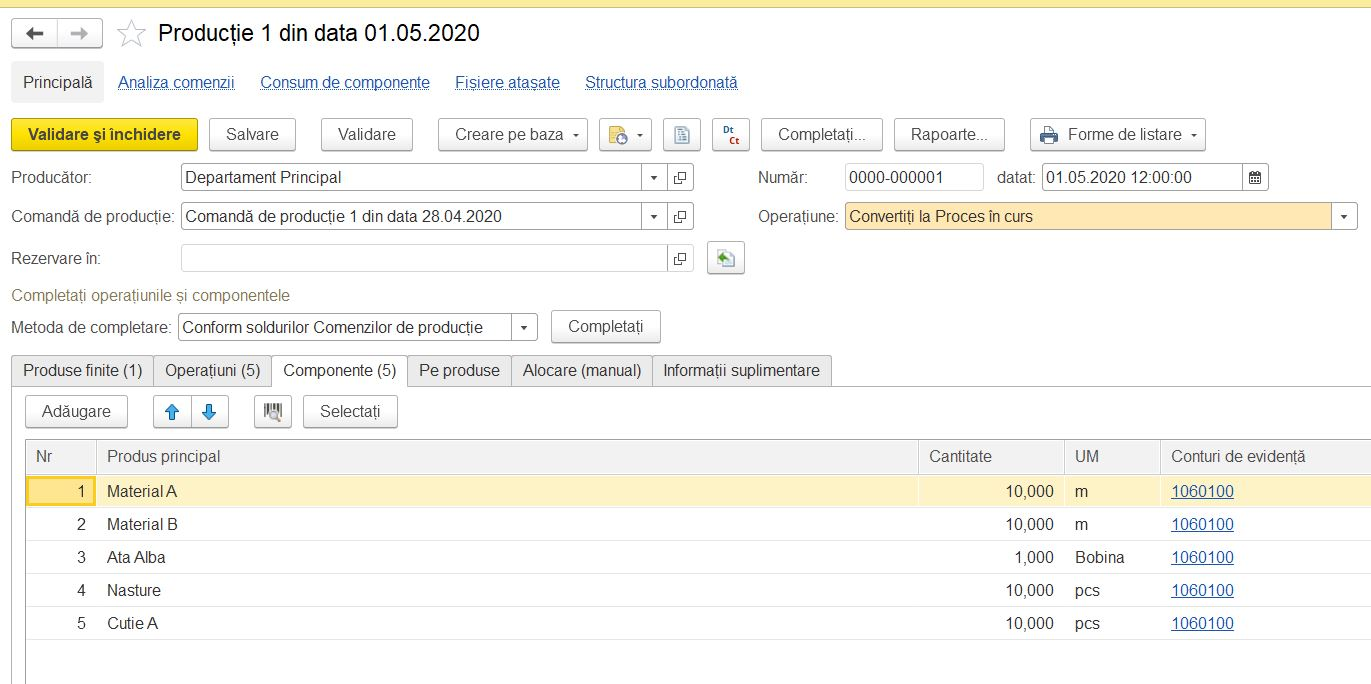Switch to Operațiuni (5) tab
The width and height of the screenshot is (1371, 684).
[212, 370]
